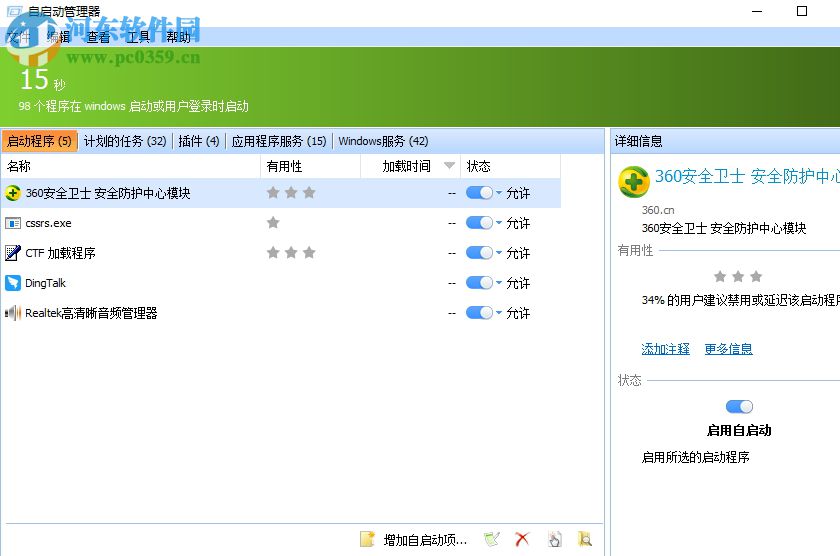The width and height of the screenshot is (840, 556).
Task: Click the one-star rating in cssrs.exe row
Action: coord(273,223)
